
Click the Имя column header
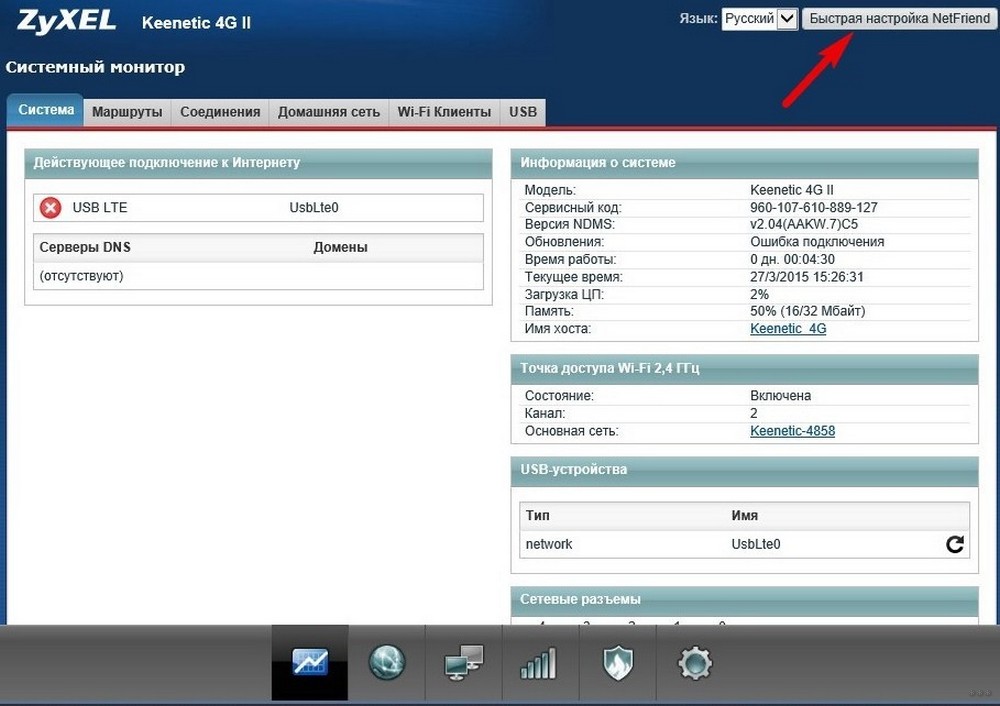(744, 515)
